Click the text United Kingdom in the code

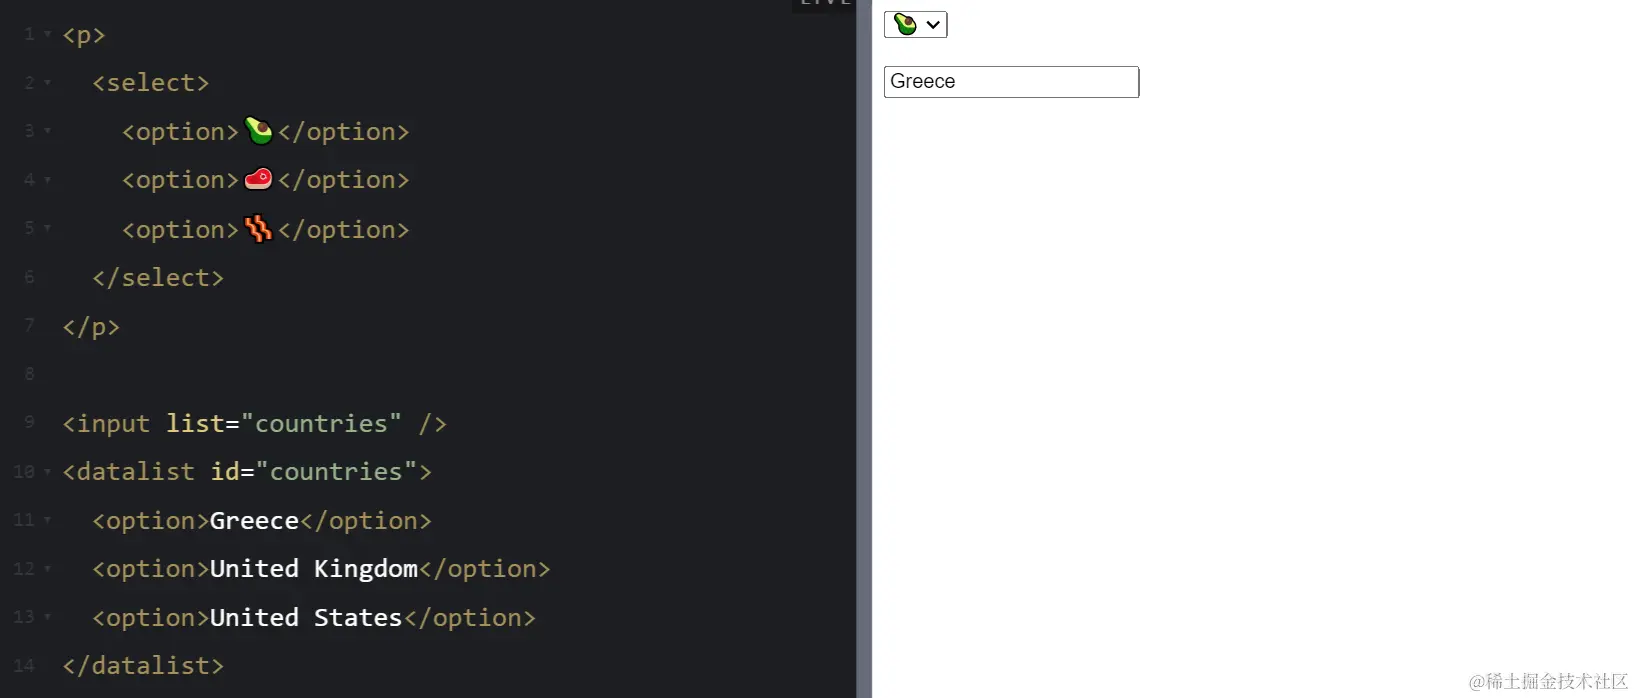314,569
